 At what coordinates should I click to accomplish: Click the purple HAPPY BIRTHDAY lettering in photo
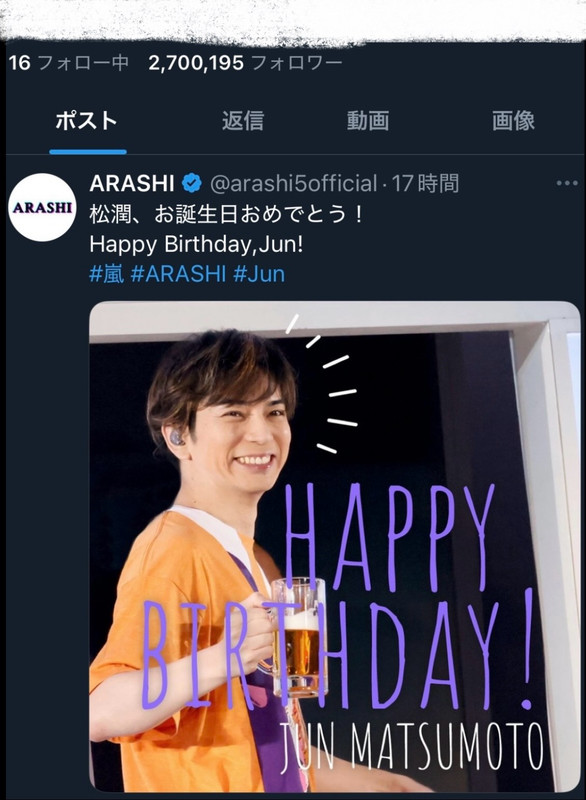338,599
